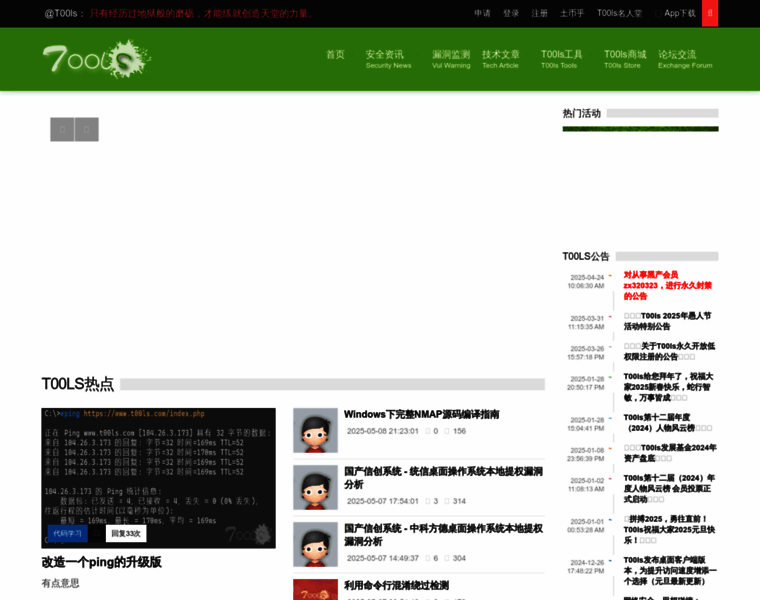This screenshot has width=760, height=600.
Task: Click the red slogan text beside @T00ls
Action: coord(201,14)
